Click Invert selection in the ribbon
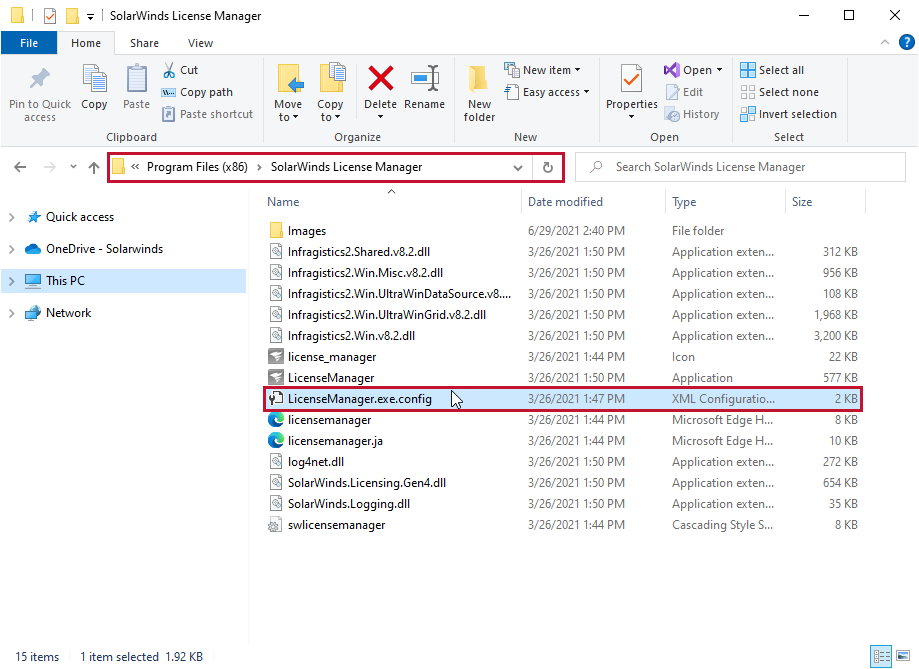This screenshot has width=919, height=669. coord(788,114)
